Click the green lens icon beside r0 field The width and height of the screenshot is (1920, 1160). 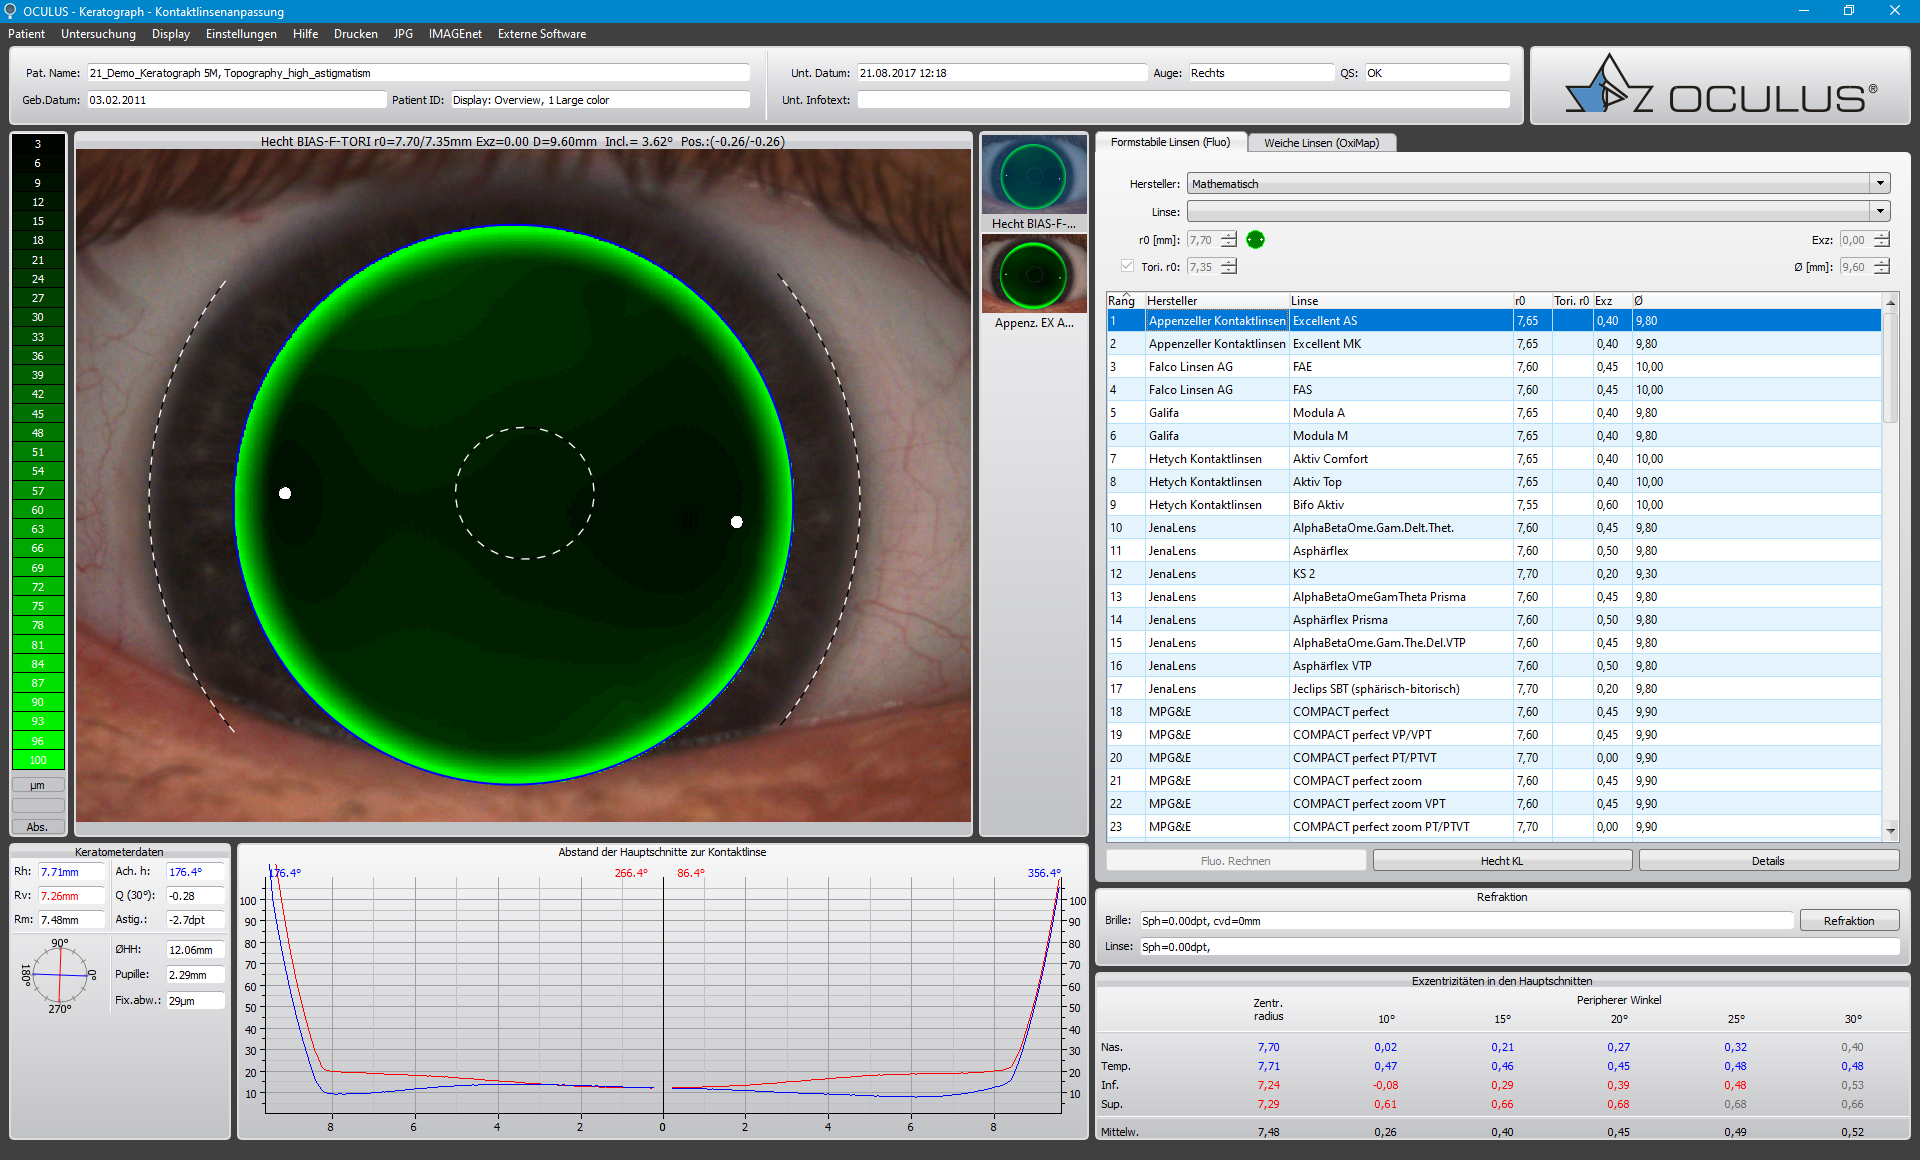pyautogui.click(x=1255, y=240)
